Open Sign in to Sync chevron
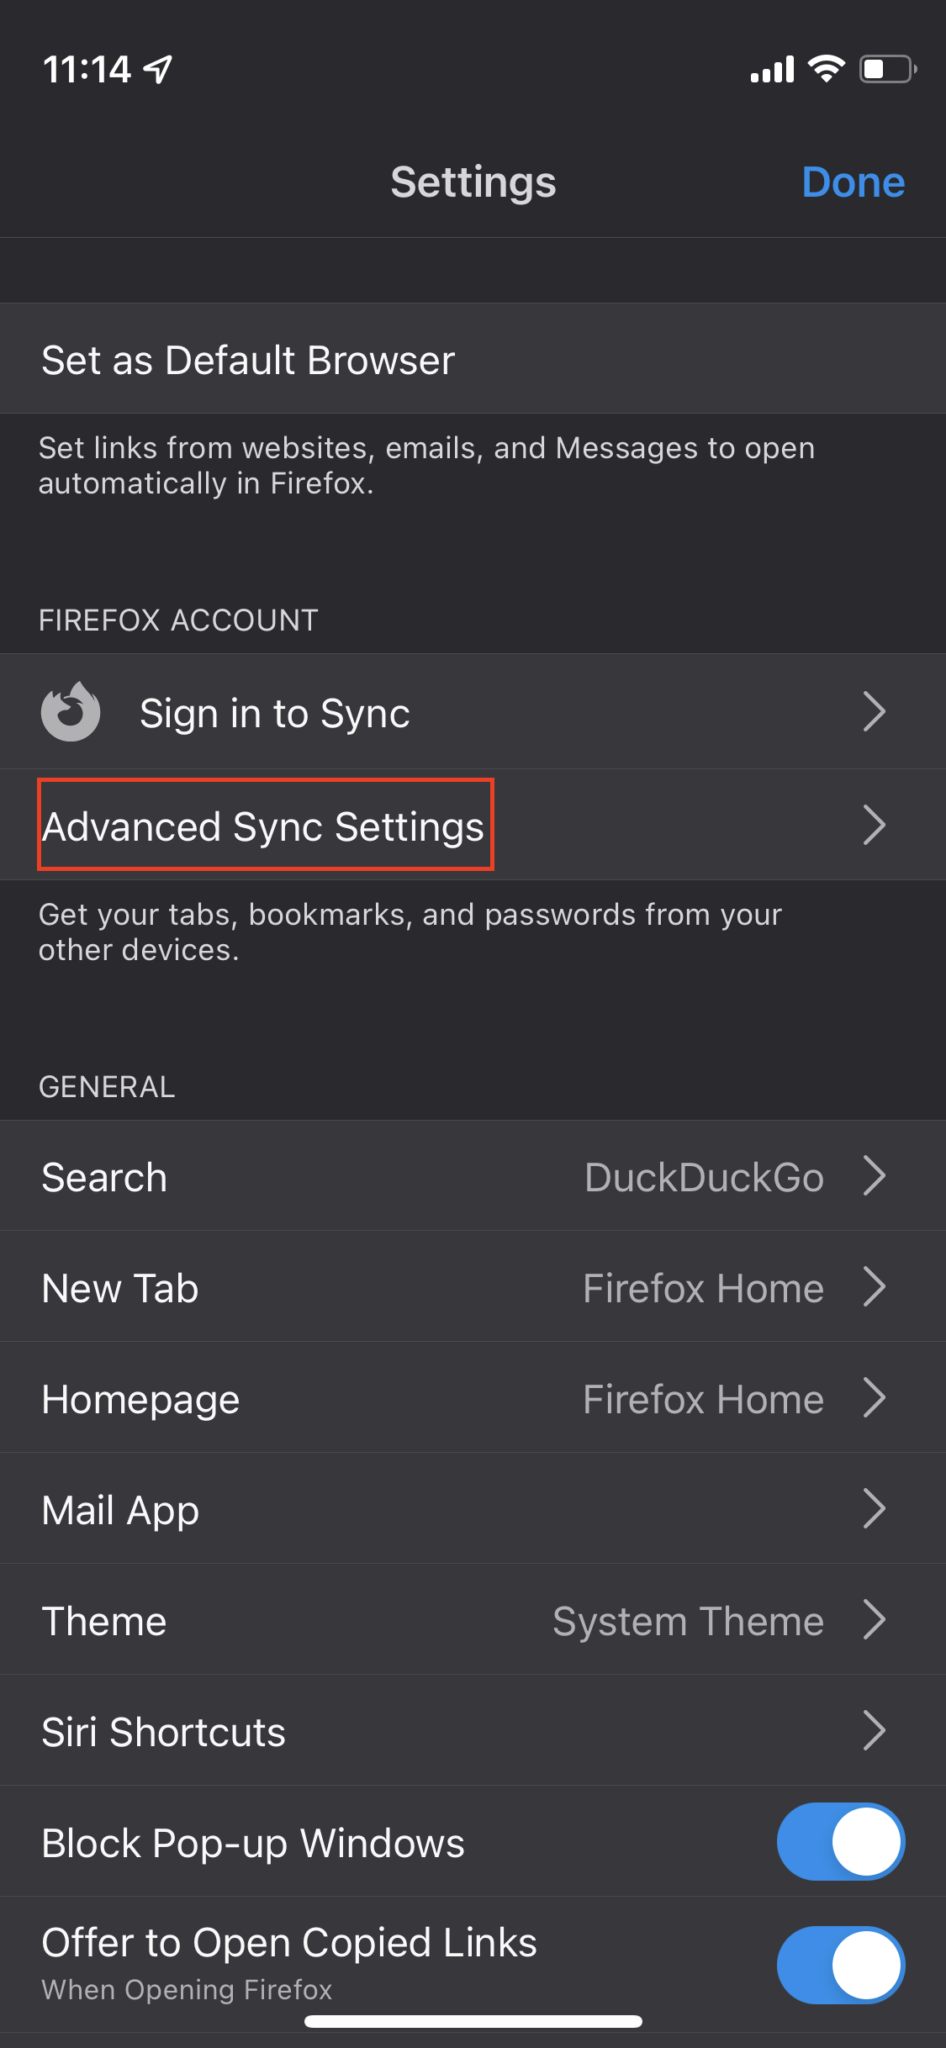The image size is (946, 2048). click(874, 712)
